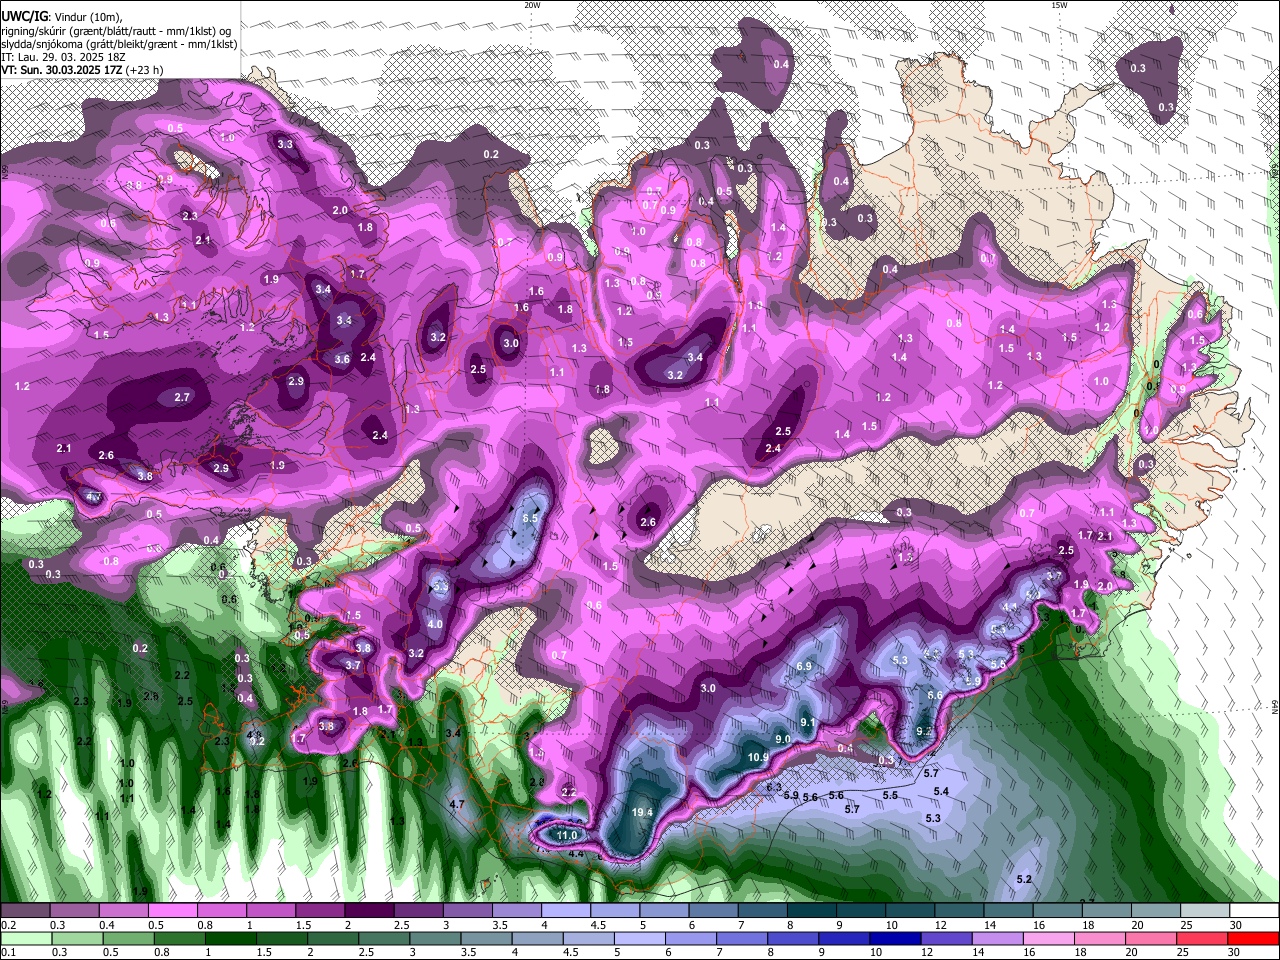Image resolution: width=1280 pixels, height=960 pixels.
Task: Click the 9.2 value on the map
Action: [924, 731]
